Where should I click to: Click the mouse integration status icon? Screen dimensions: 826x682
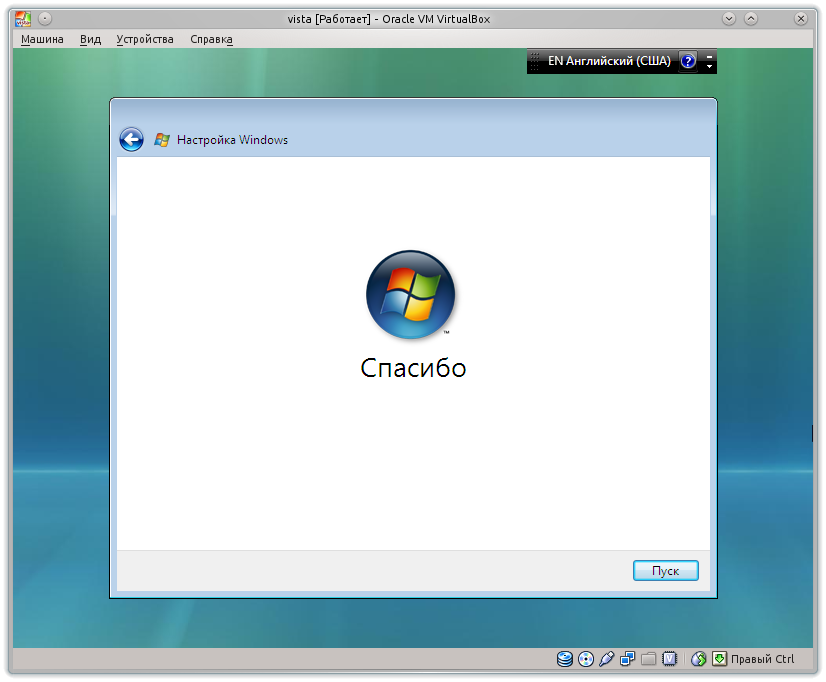(x=698, y=659)
